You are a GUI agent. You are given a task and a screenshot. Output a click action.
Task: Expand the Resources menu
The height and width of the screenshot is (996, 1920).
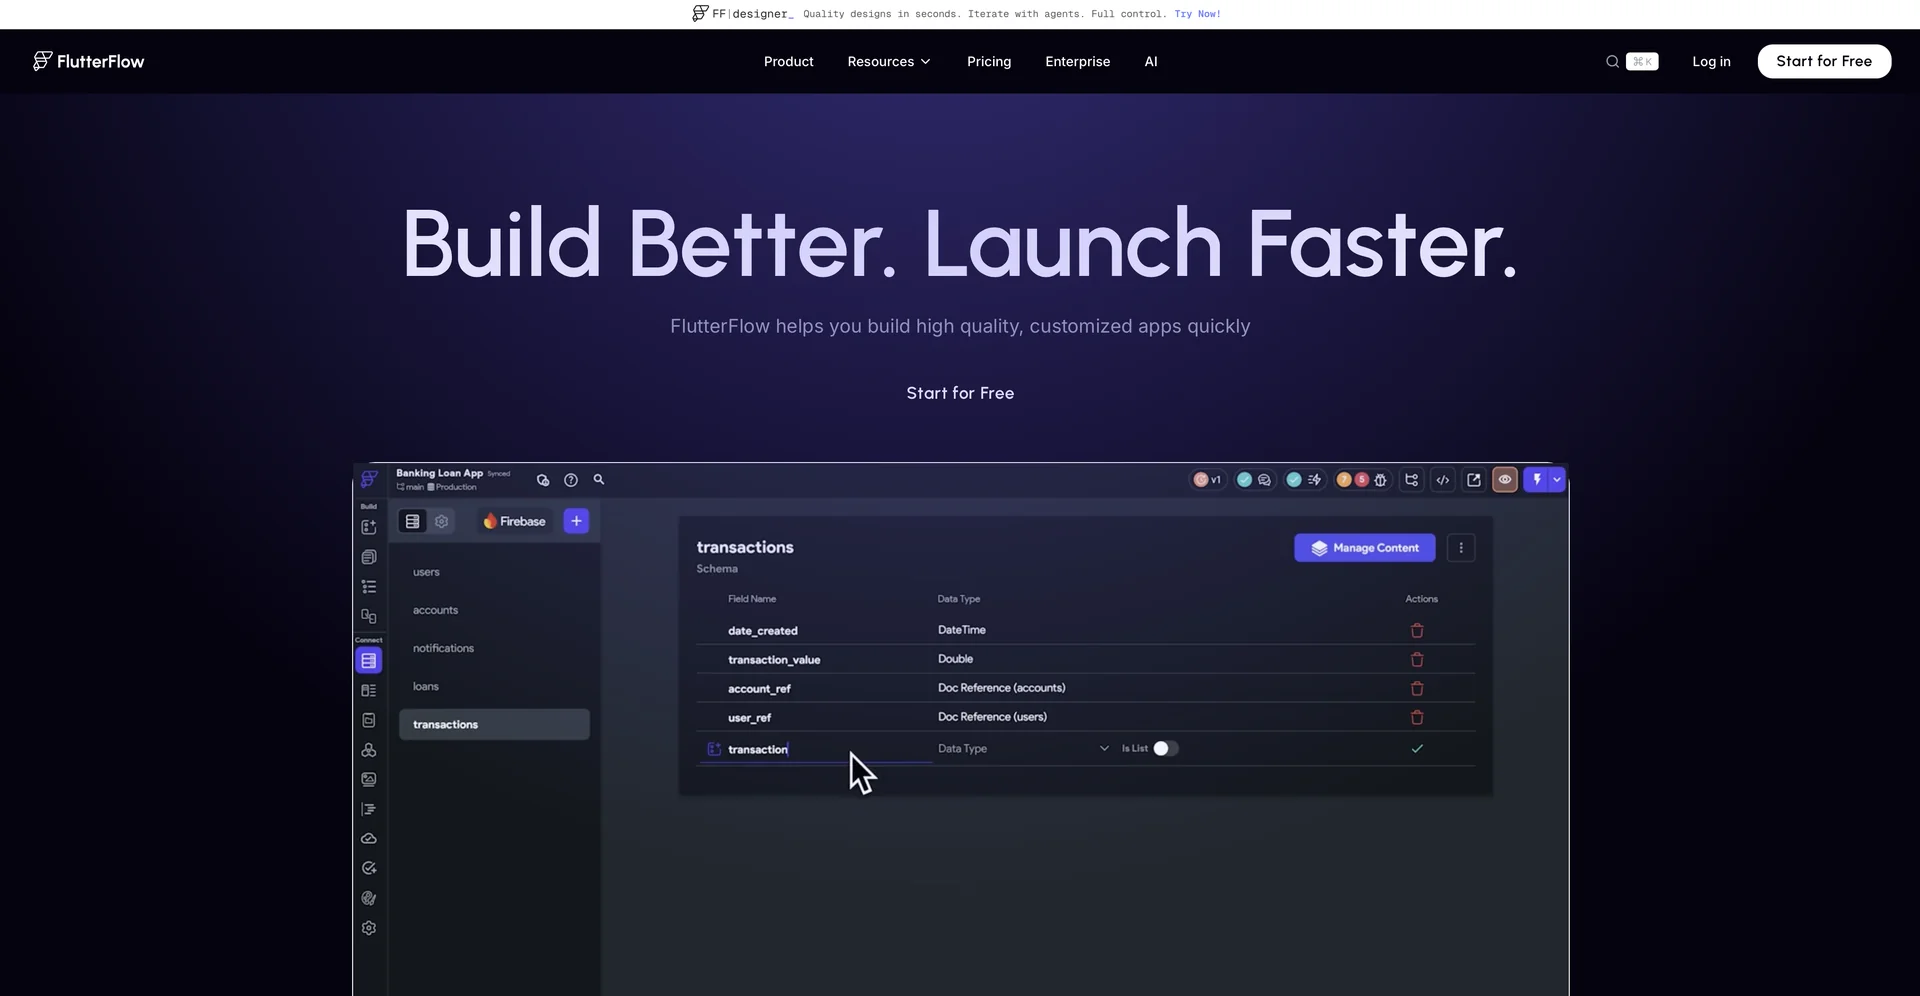pyautogui.click(x=889, y=61)
